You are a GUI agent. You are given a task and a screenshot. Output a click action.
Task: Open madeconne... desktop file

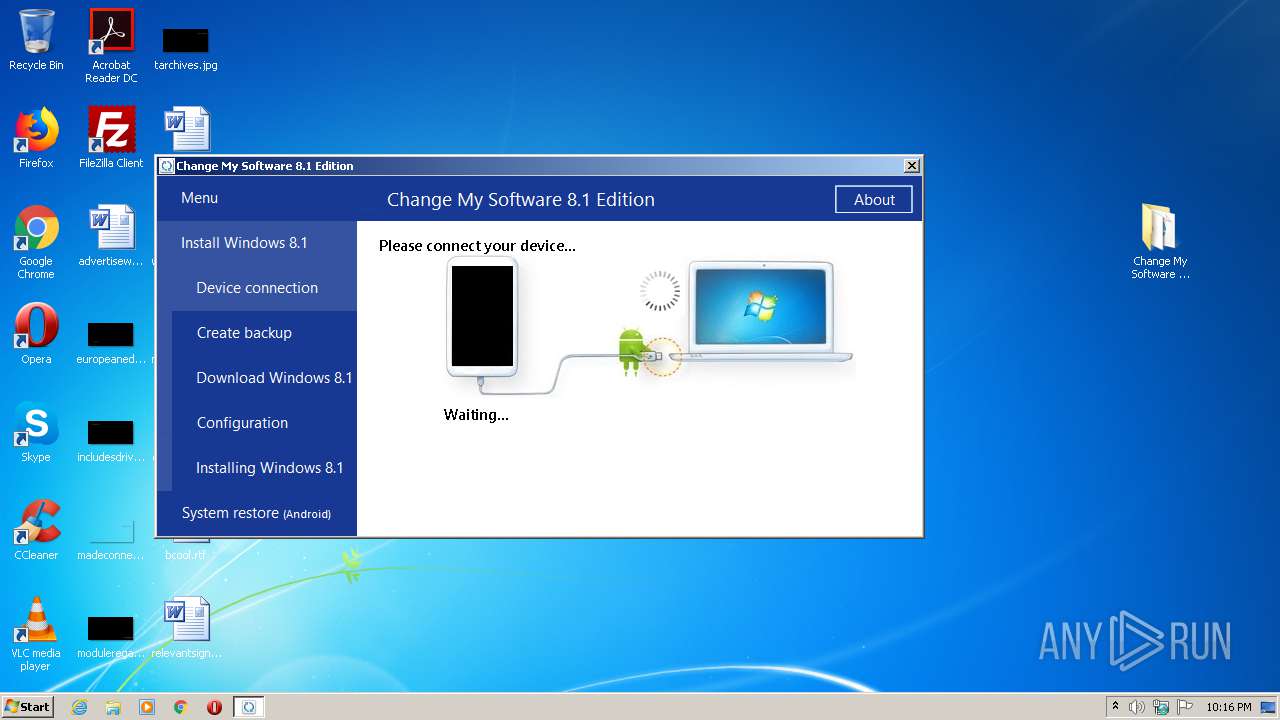point(111,538)
